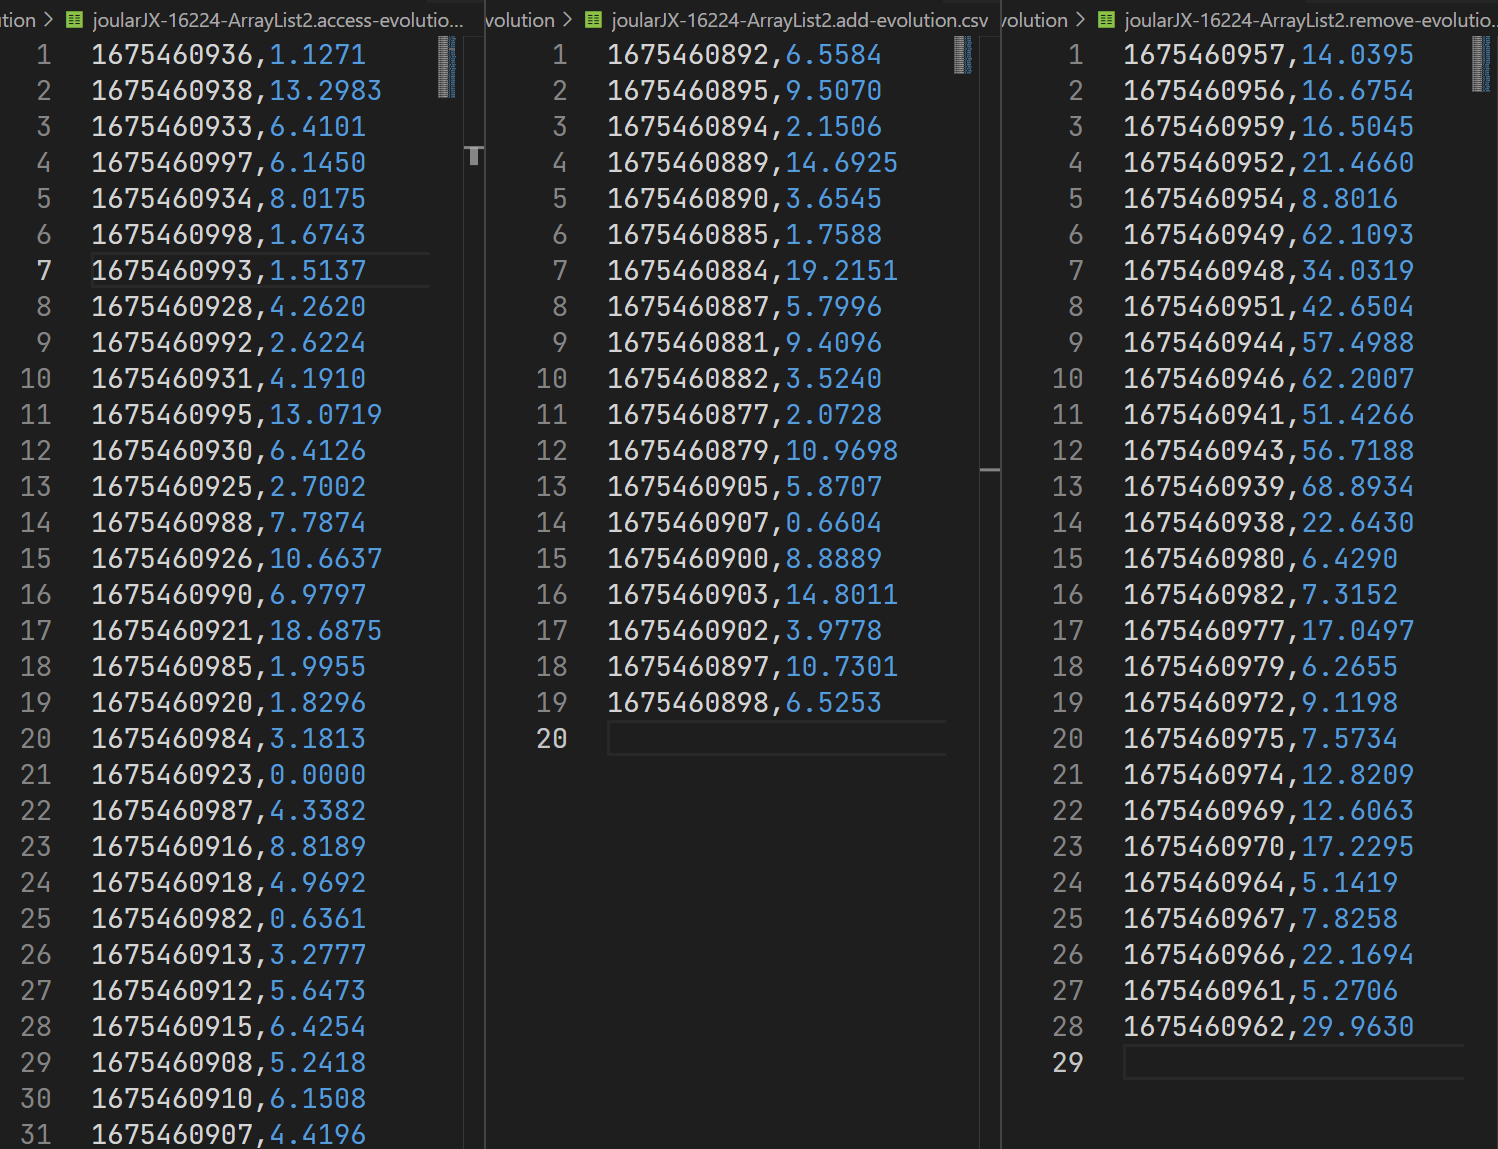
Task: Click the value 34.0319
Action: [x=1358, y=271]
